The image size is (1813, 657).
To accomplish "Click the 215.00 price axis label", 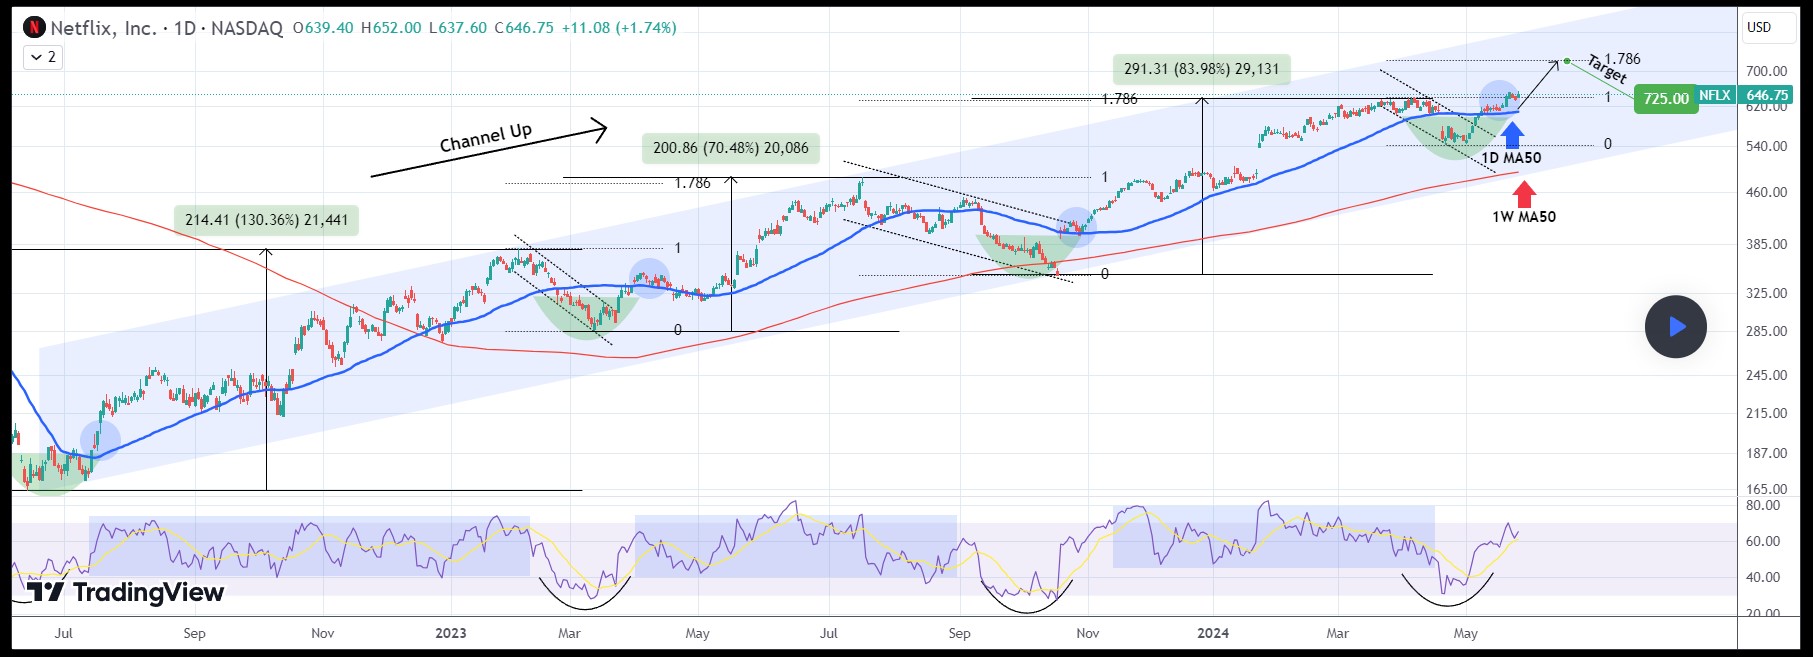I will (x=1766, y=413).
